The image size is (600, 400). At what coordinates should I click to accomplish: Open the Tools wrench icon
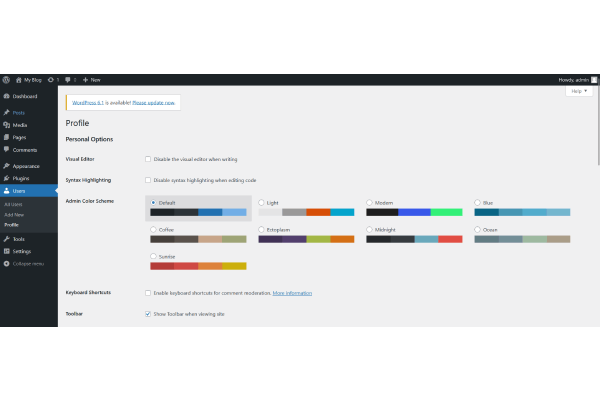click(x=6, y=239)
